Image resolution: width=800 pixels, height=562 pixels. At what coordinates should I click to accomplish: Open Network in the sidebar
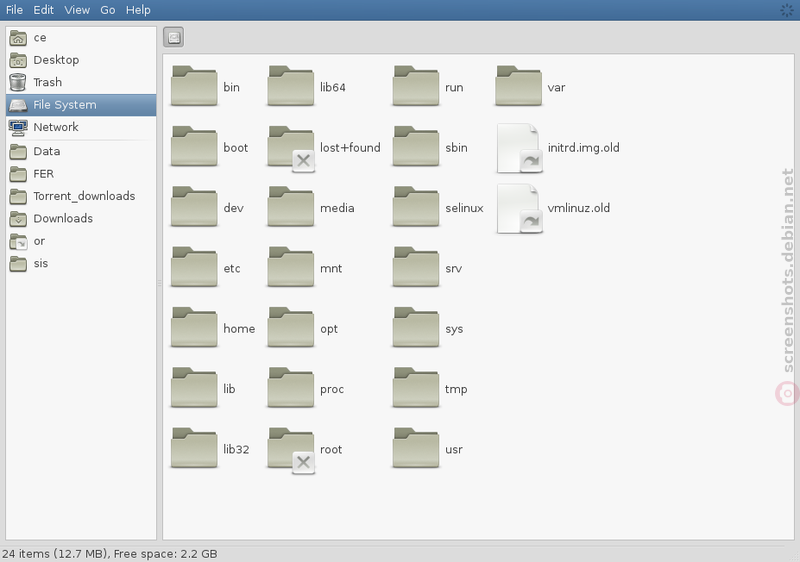click(81, 127)
